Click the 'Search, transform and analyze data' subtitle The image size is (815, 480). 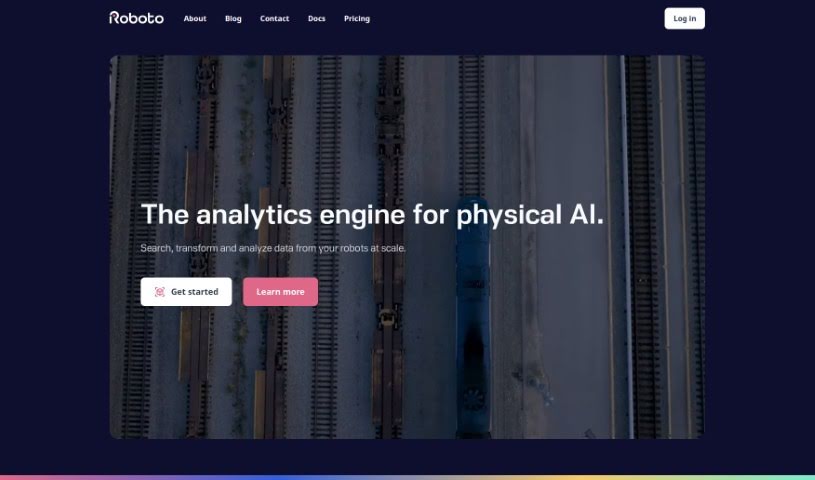[x=273, y=248]
